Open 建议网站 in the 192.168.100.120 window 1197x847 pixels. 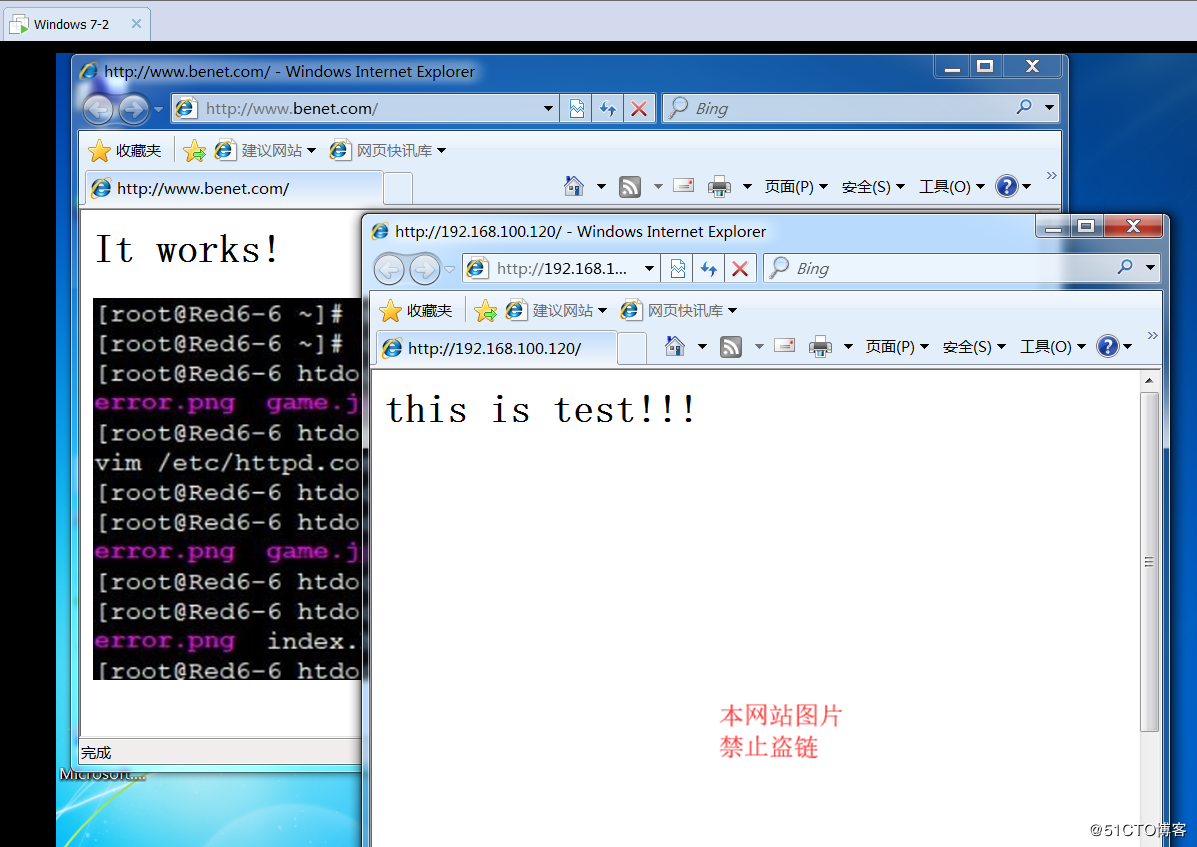pos(556,311)
